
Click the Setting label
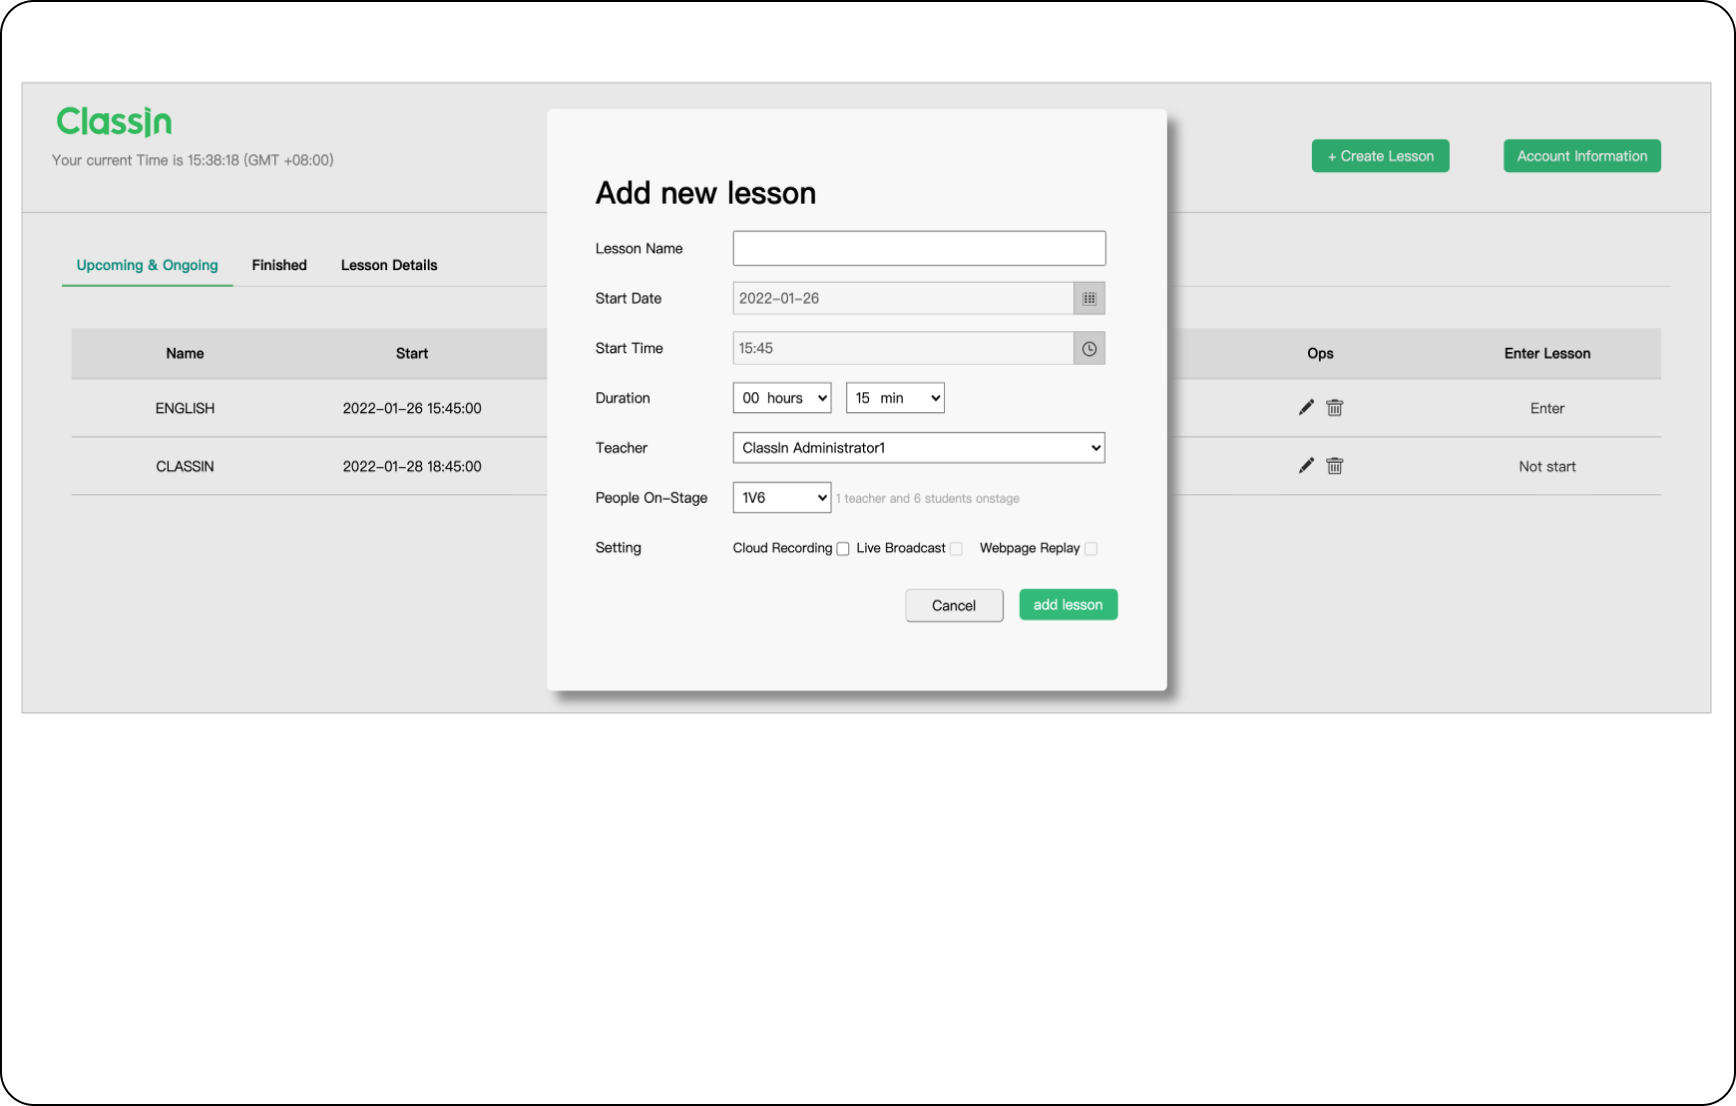(618, 548)
